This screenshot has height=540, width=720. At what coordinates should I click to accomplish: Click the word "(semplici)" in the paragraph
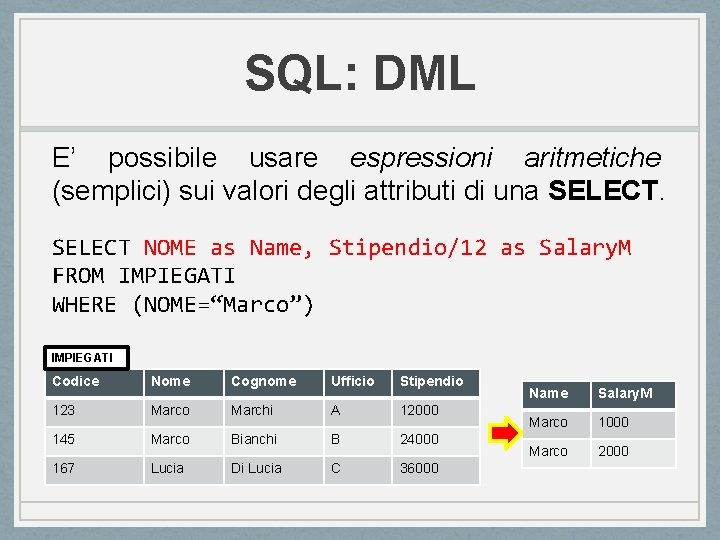coord(111,191)
